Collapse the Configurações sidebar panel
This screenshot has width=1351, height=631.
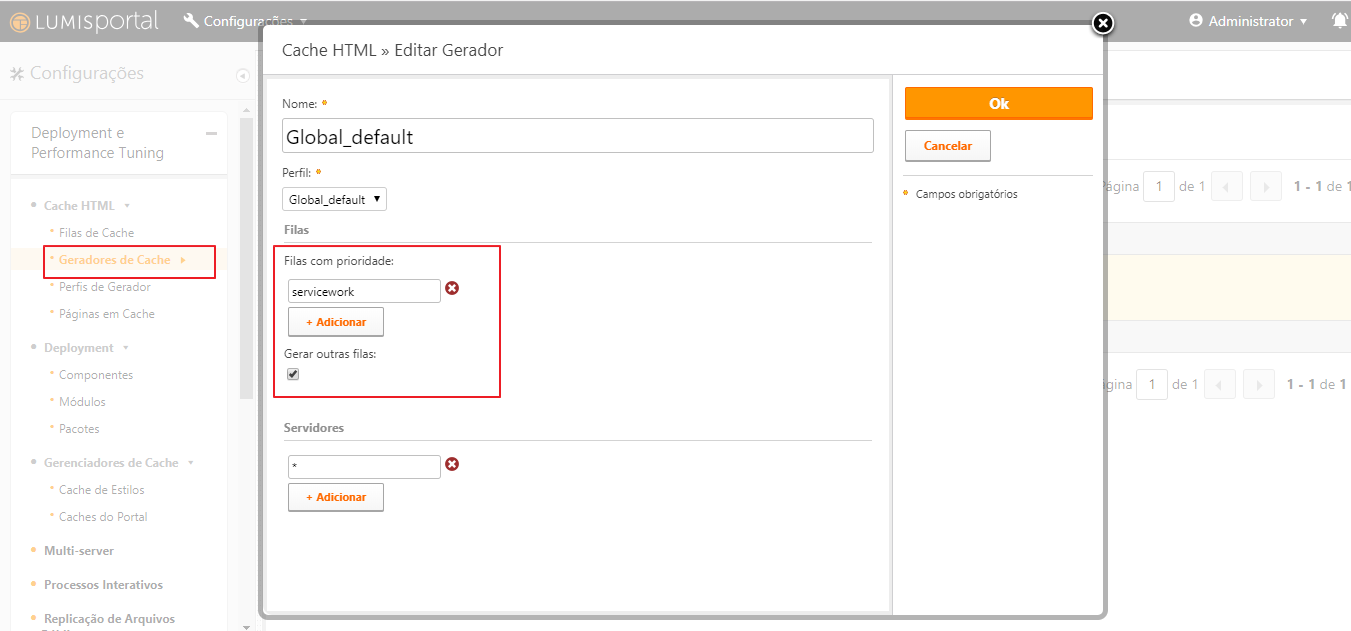point(242,75)
